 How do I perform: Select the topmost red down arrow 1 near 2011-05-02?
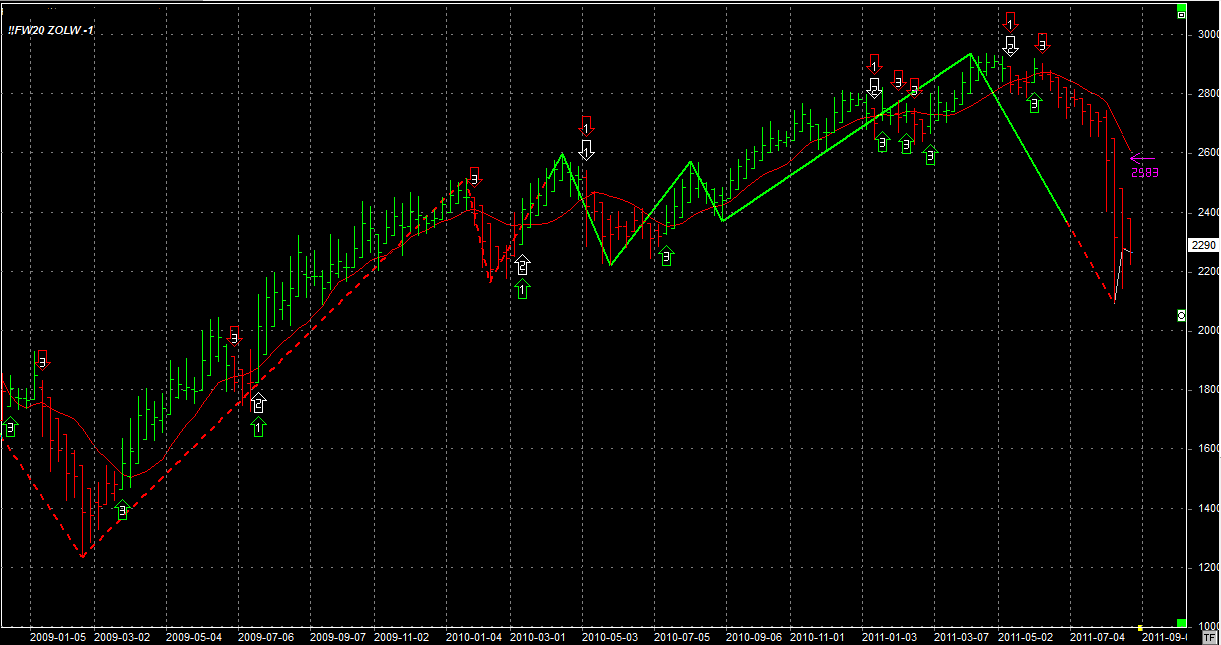pyautogui.click(x=1010, y=21)
